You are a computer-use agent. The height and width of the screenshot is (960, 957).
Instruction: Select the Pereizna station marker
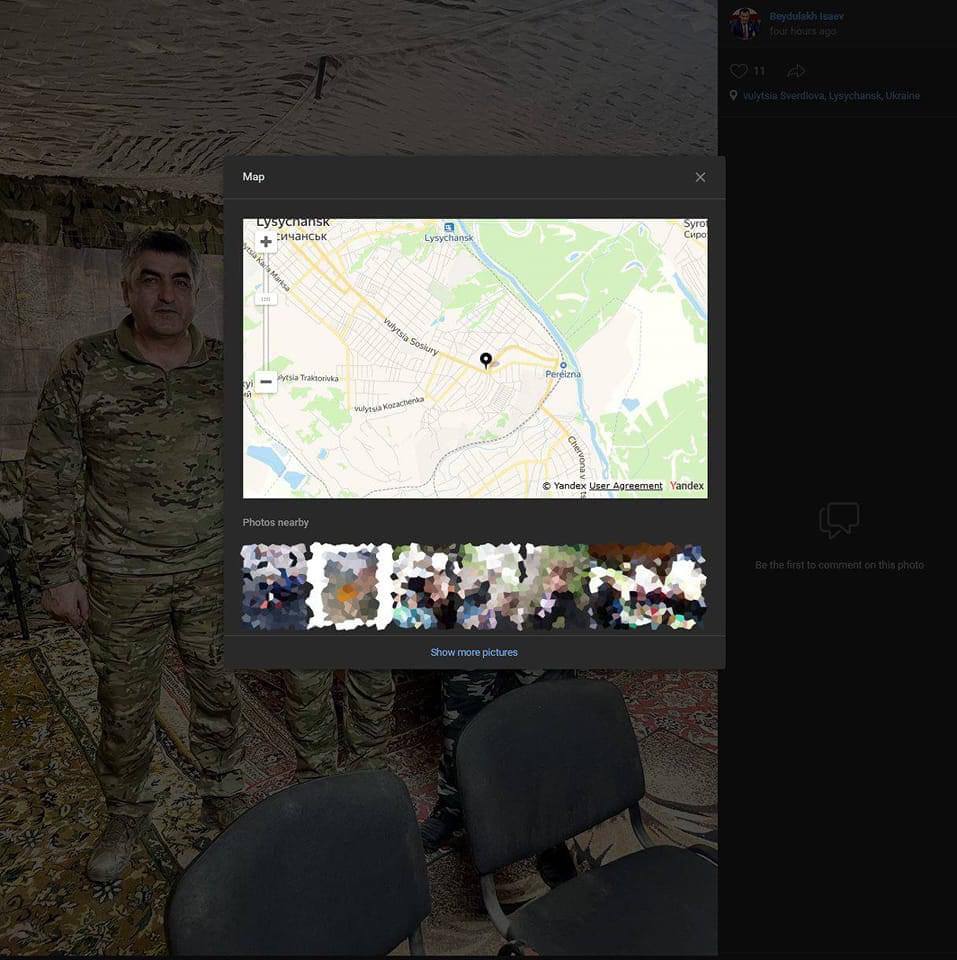coord(563,365)
